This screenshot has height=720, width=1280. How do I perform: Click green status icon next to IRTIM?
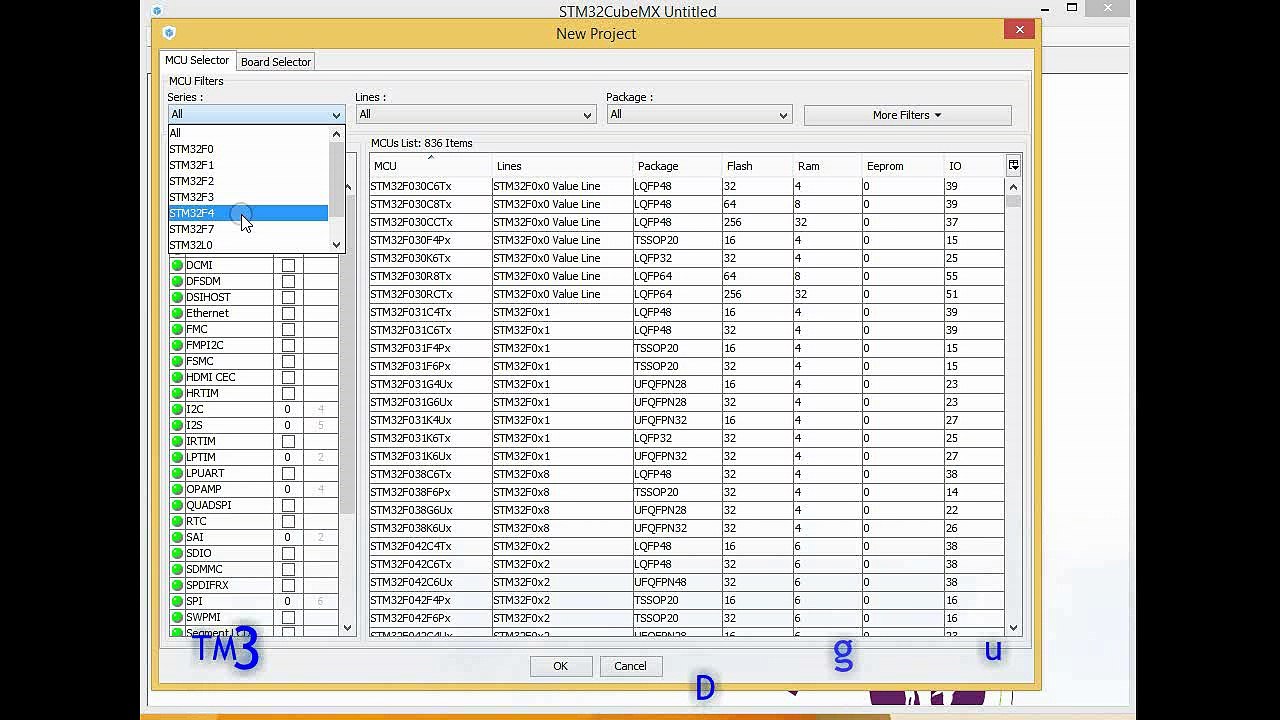177,441
